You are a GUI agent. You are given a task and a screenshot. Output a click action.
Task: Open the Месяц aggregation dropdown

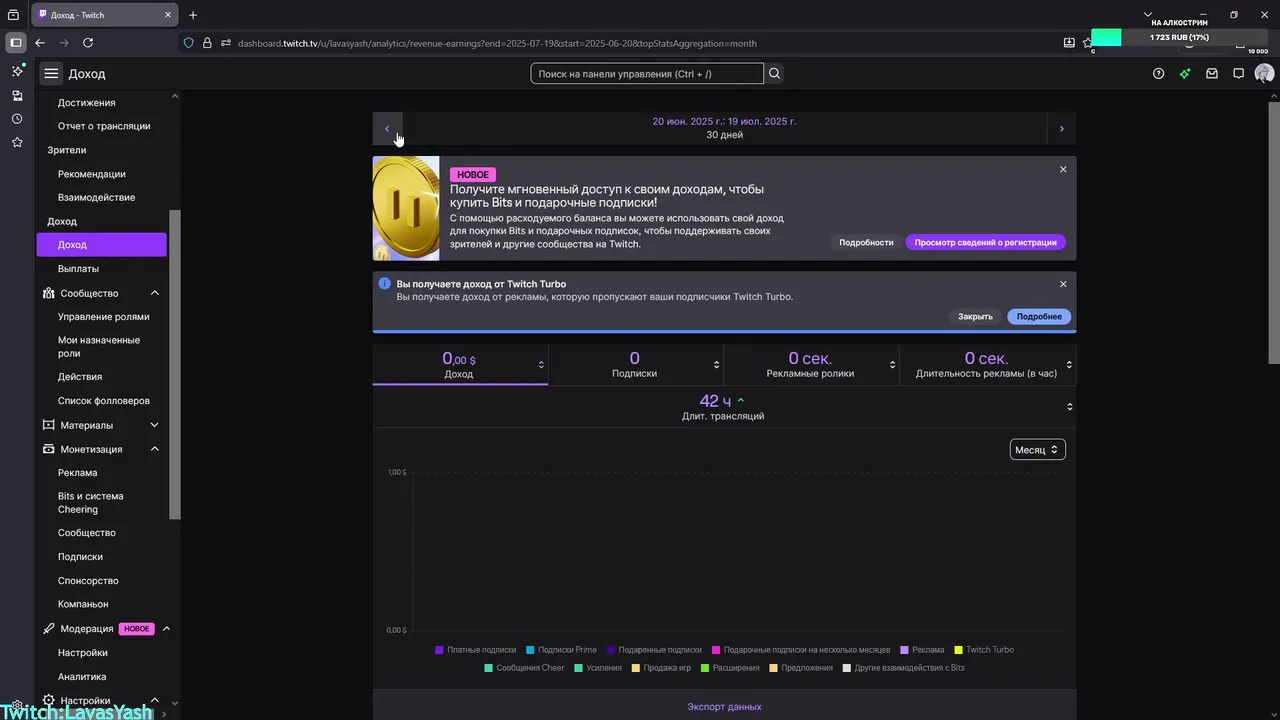1037,450
